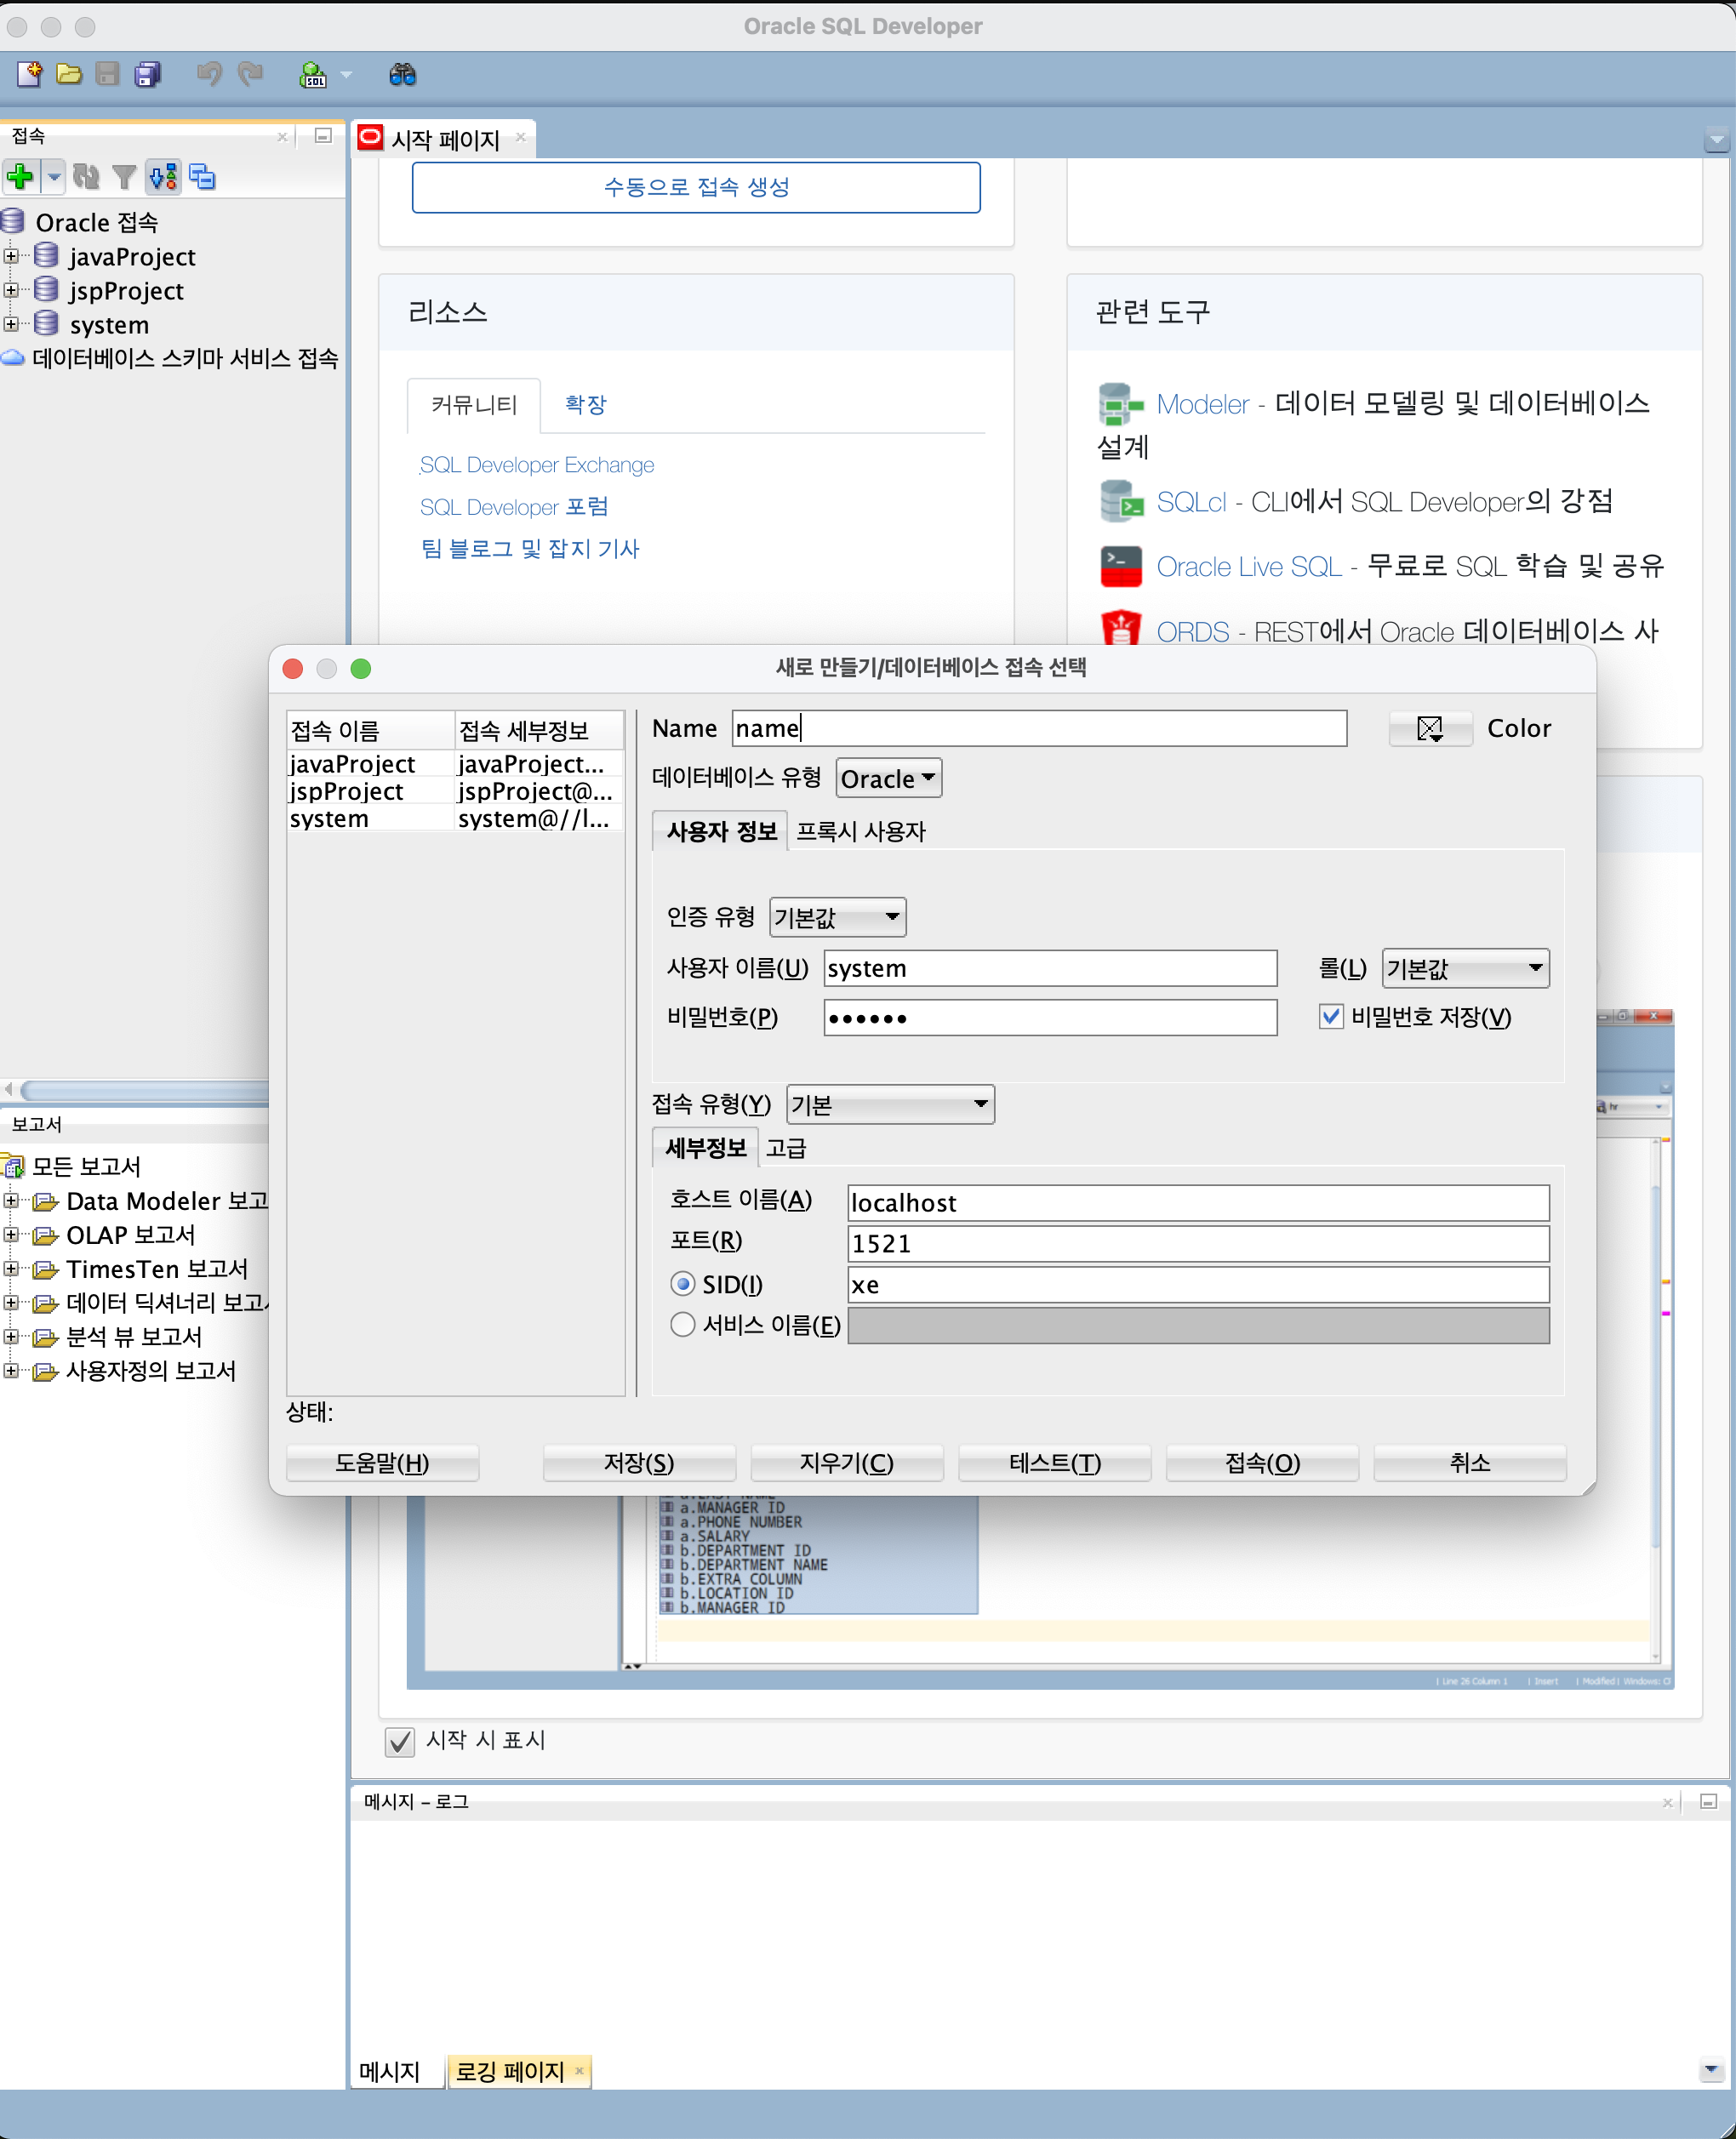Viewport: 1736px width, 2139px height.
Task: Open the 접속 유형(Y) 기본 dropdown
Action: [890, 1105]
